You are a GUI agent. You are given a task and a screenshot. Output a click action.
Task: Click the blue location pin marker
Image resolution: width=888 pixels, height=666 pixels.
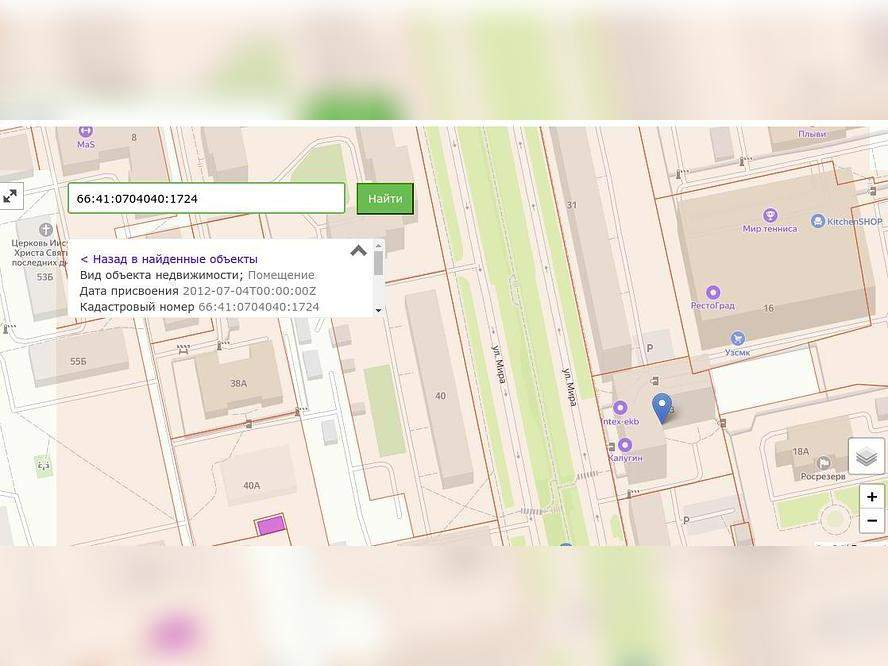(x=661, y=408)
